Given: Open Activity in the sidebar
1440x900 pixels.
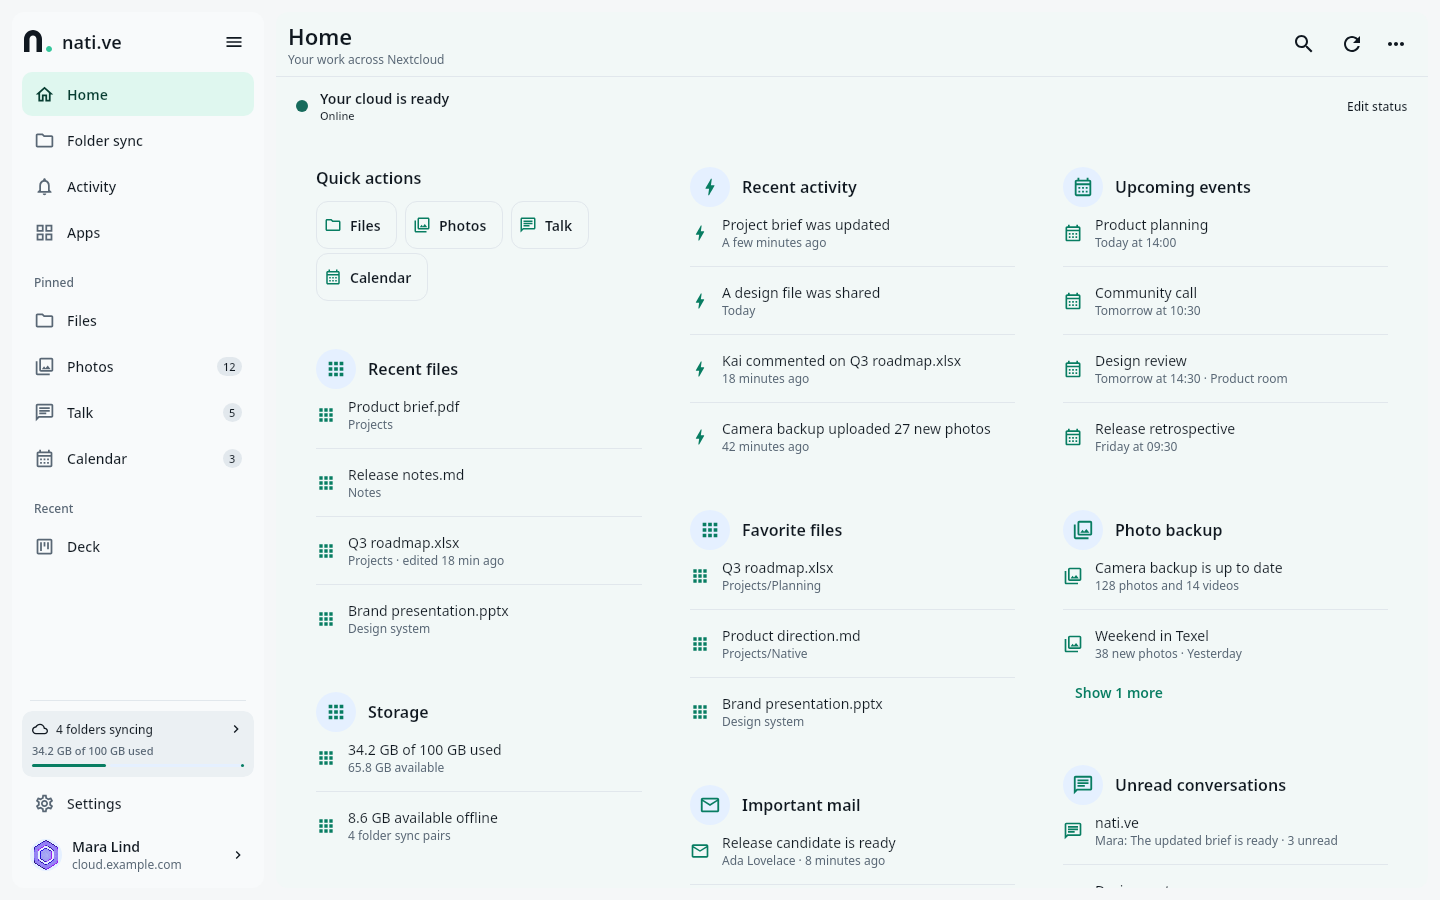Looking at the screenshot, I should click(138, 187).
